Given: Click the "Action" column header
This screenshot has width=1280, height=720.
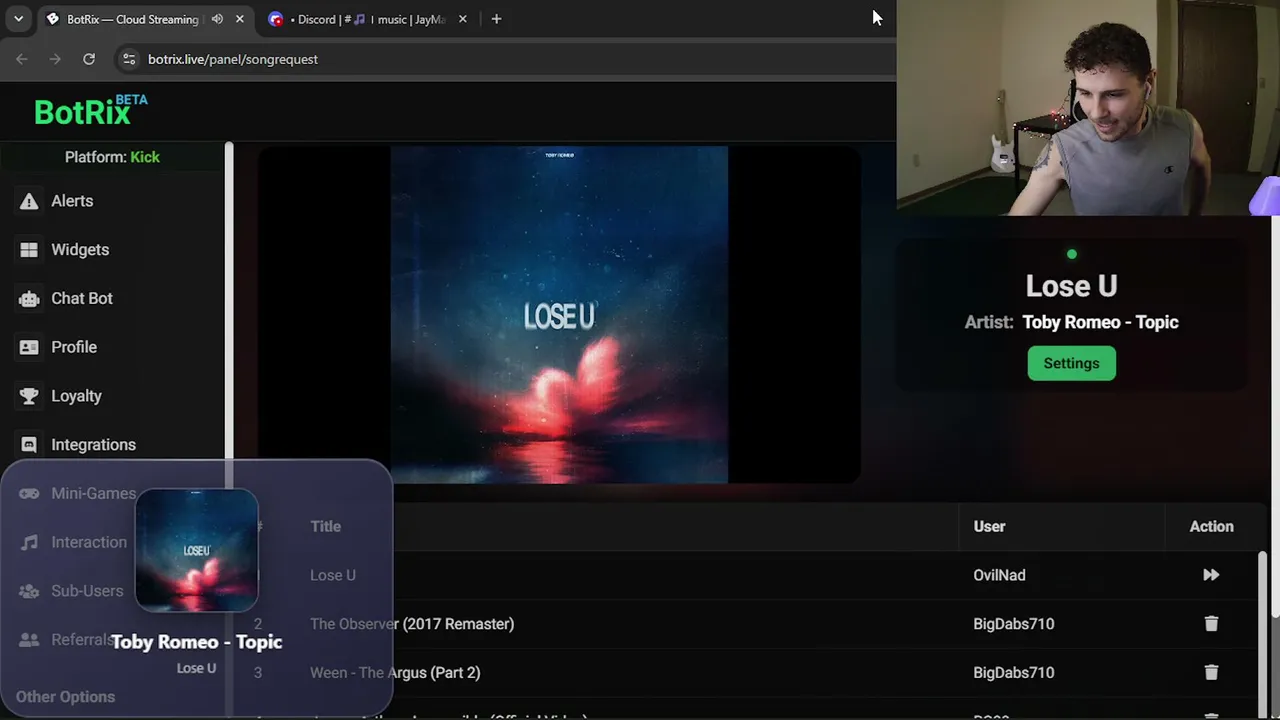Looking at the screenshot, I should click(x=1211, y=527).
